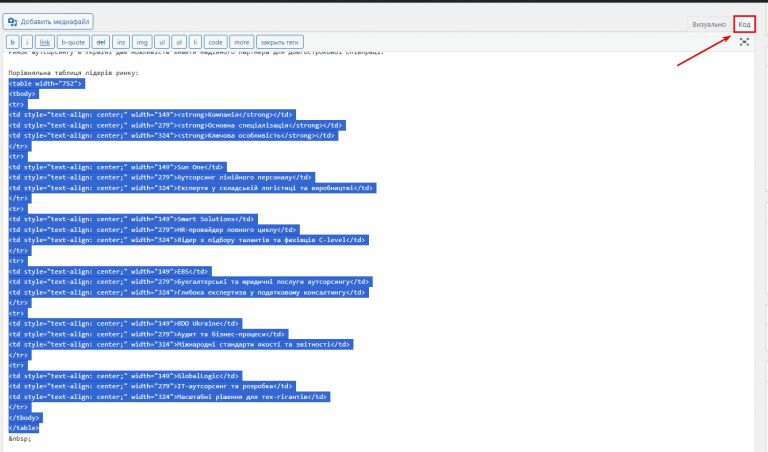The height and width of the screenshot is (452, 768).
Task: Click the closing </tbody> line
Action: pyautogui.click(x=25, y=418)
